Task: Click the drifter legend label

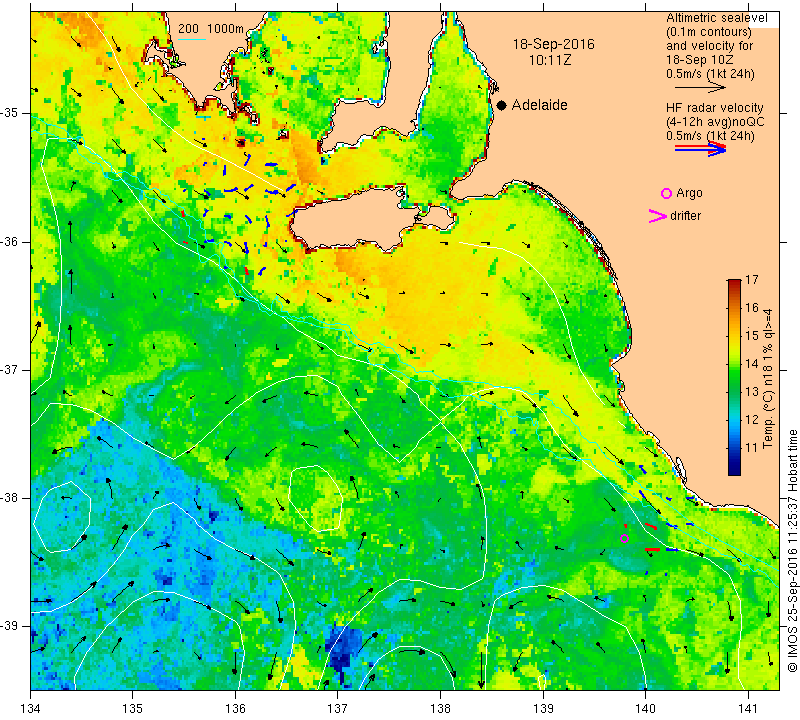Action: click(685, 216)
